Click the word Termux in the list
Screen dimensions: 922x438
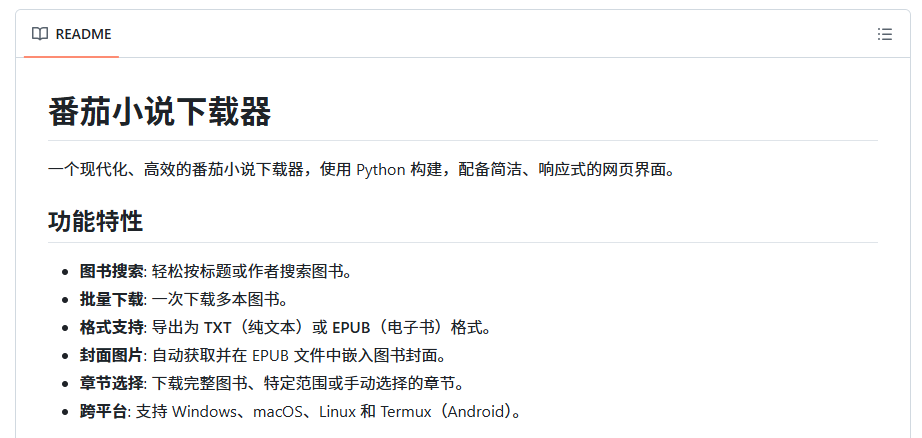(x=407, y=411)
